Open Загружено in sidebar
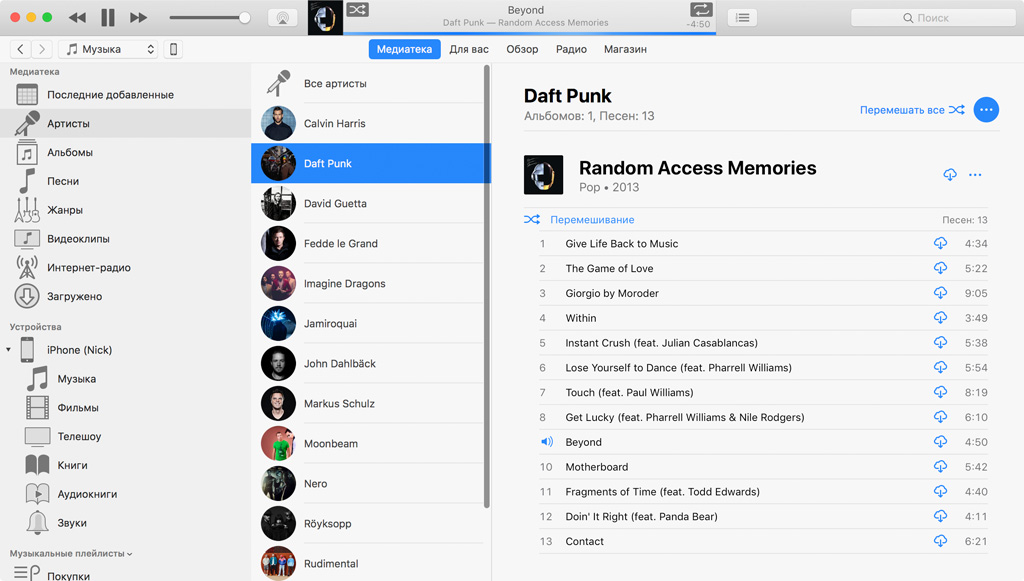 click(125, 296)
